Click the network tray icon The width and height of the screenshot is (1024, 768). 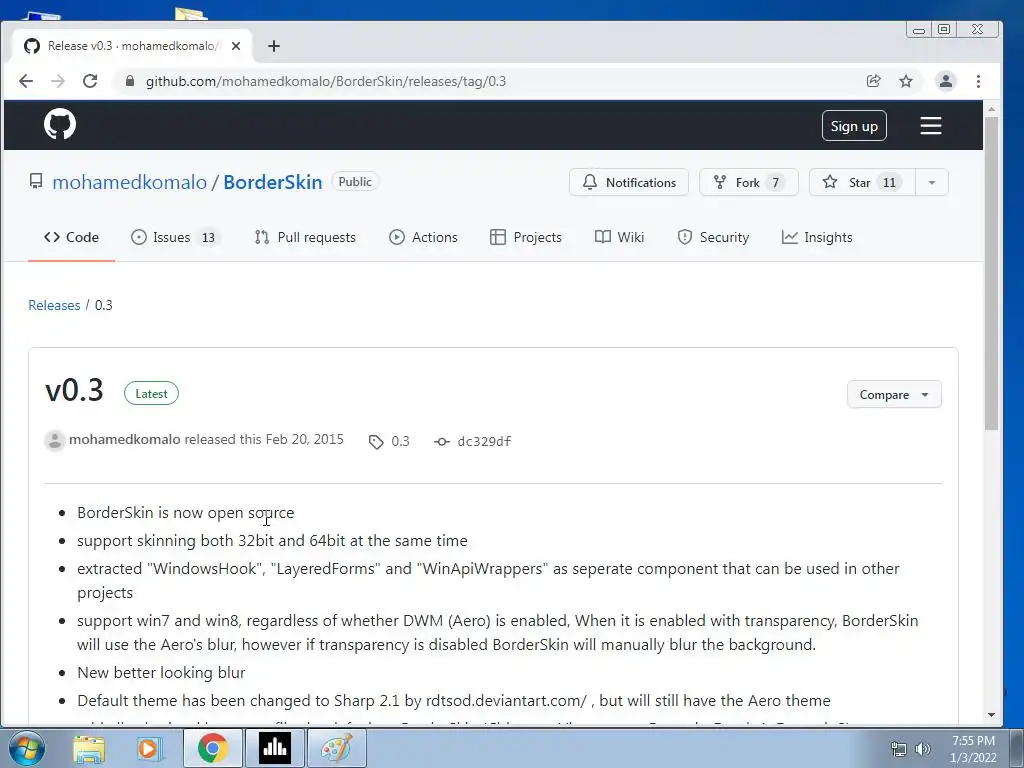tap(899, 749)
